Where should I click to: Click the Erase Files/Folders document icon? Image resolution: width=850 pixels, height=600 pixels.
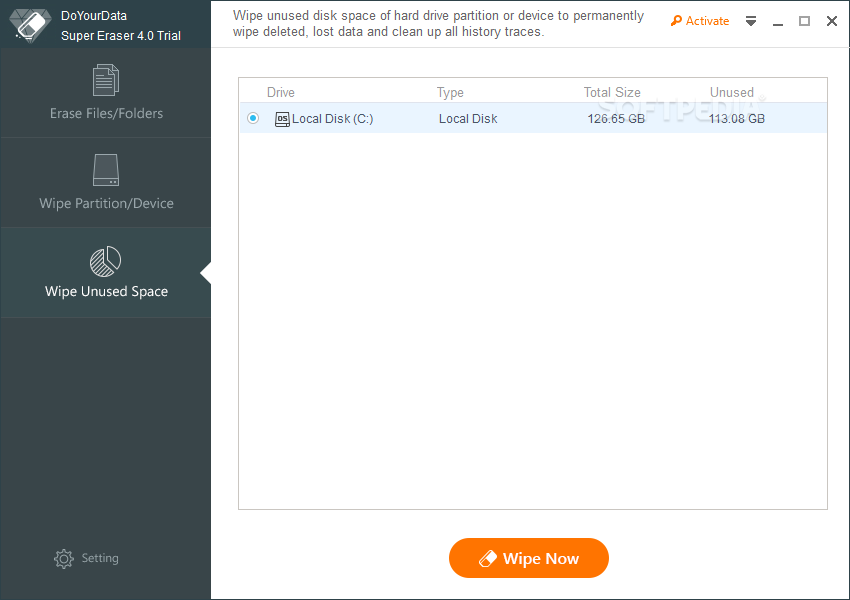[106, 80]
